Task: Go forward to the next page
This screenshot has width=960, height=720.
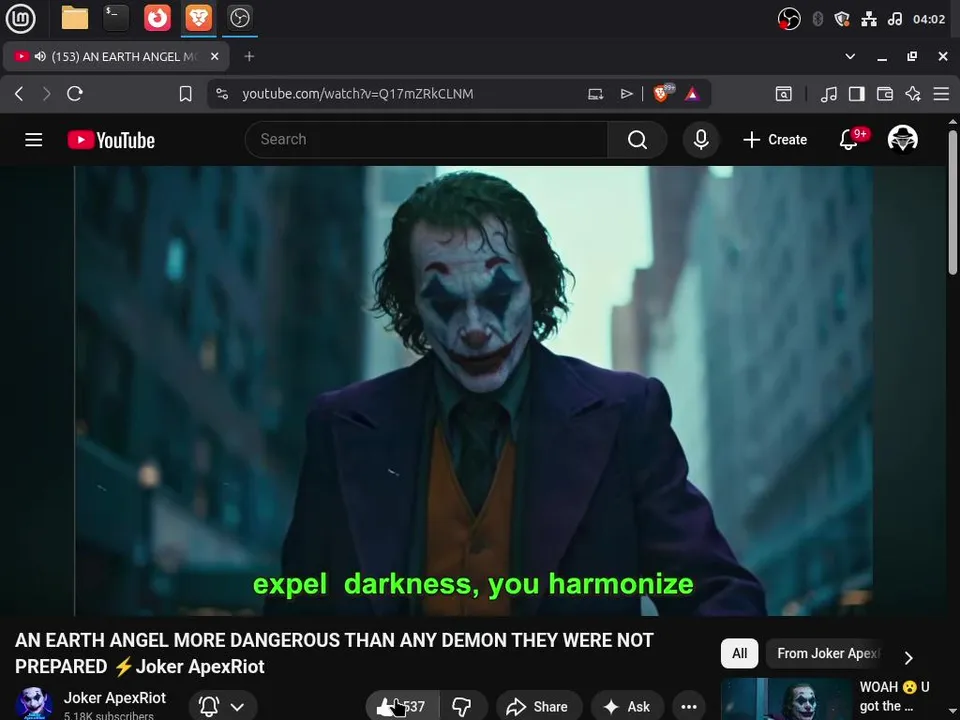Action: click(47, 94)
